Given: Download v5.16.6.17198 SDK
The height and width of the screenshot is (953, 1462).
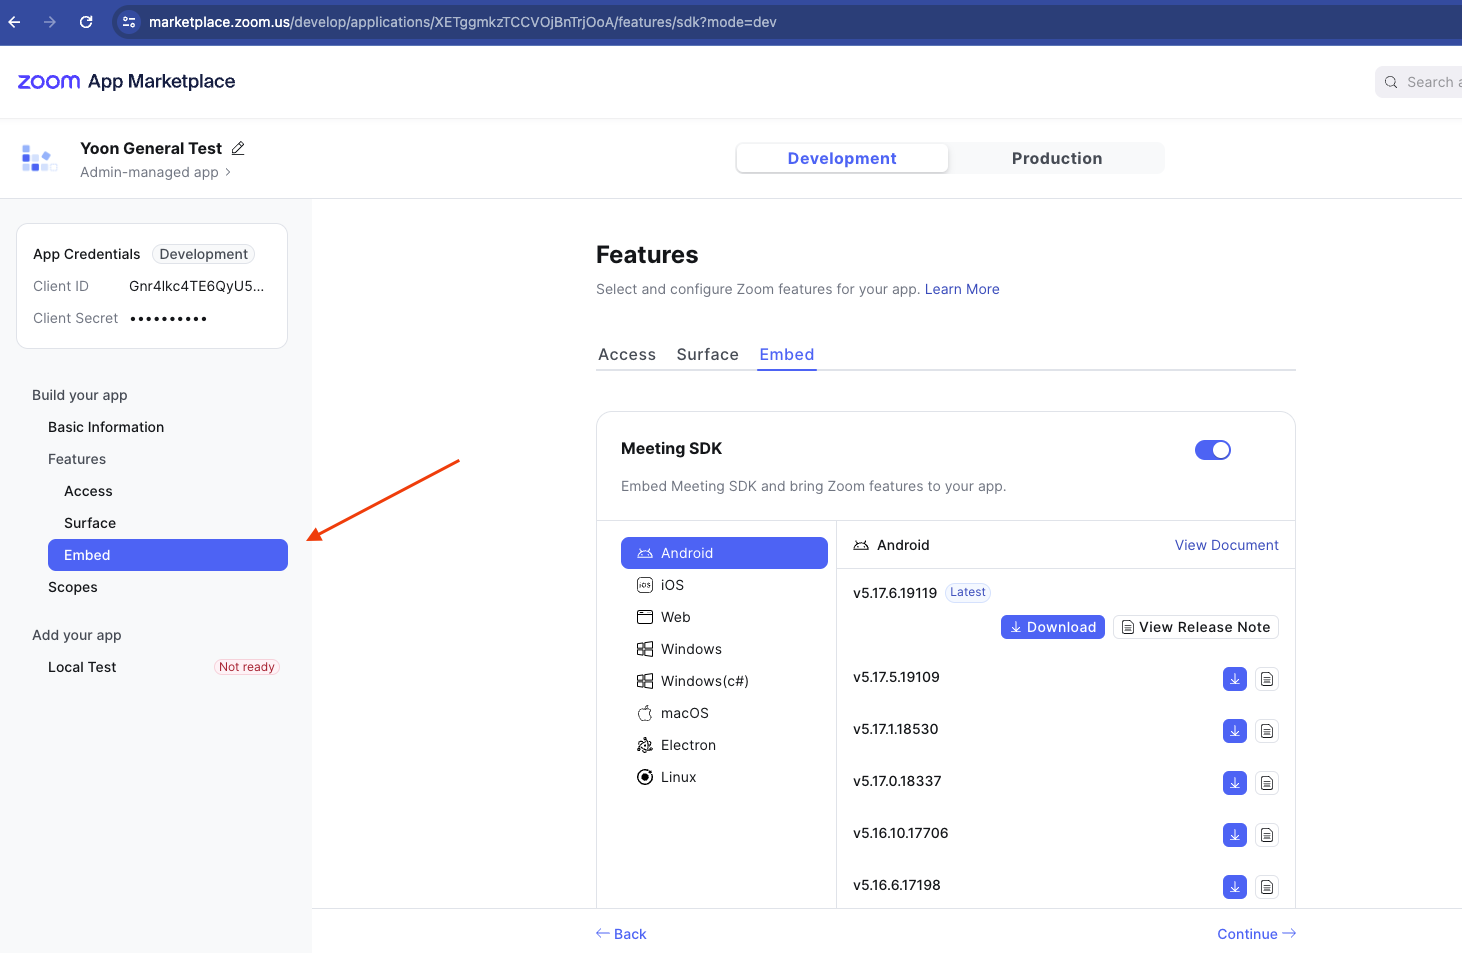Looking at the screenshot, I should (1235, 887).
